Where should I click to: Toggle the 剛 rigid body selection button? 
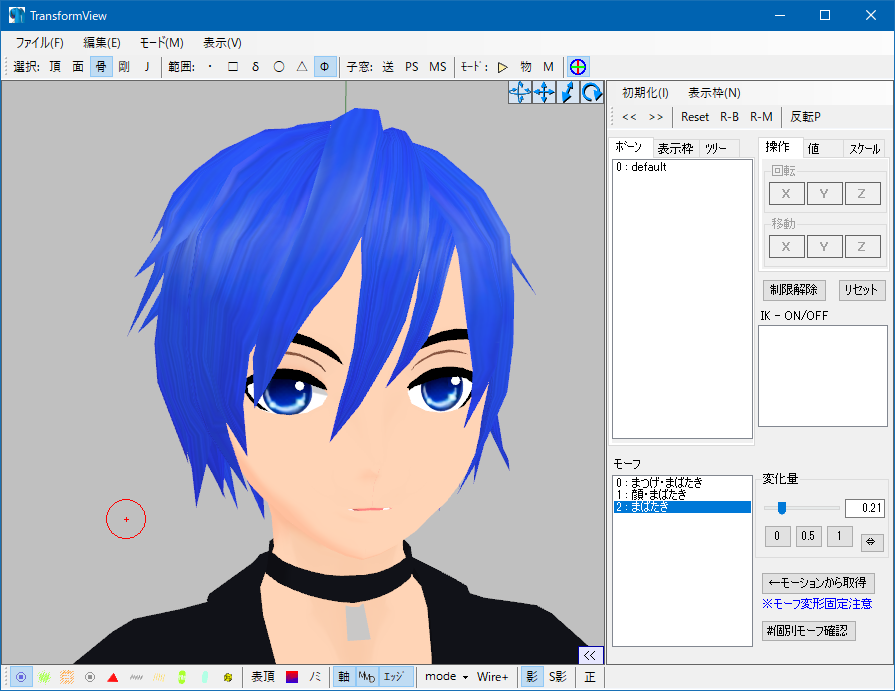coord(124,67)
